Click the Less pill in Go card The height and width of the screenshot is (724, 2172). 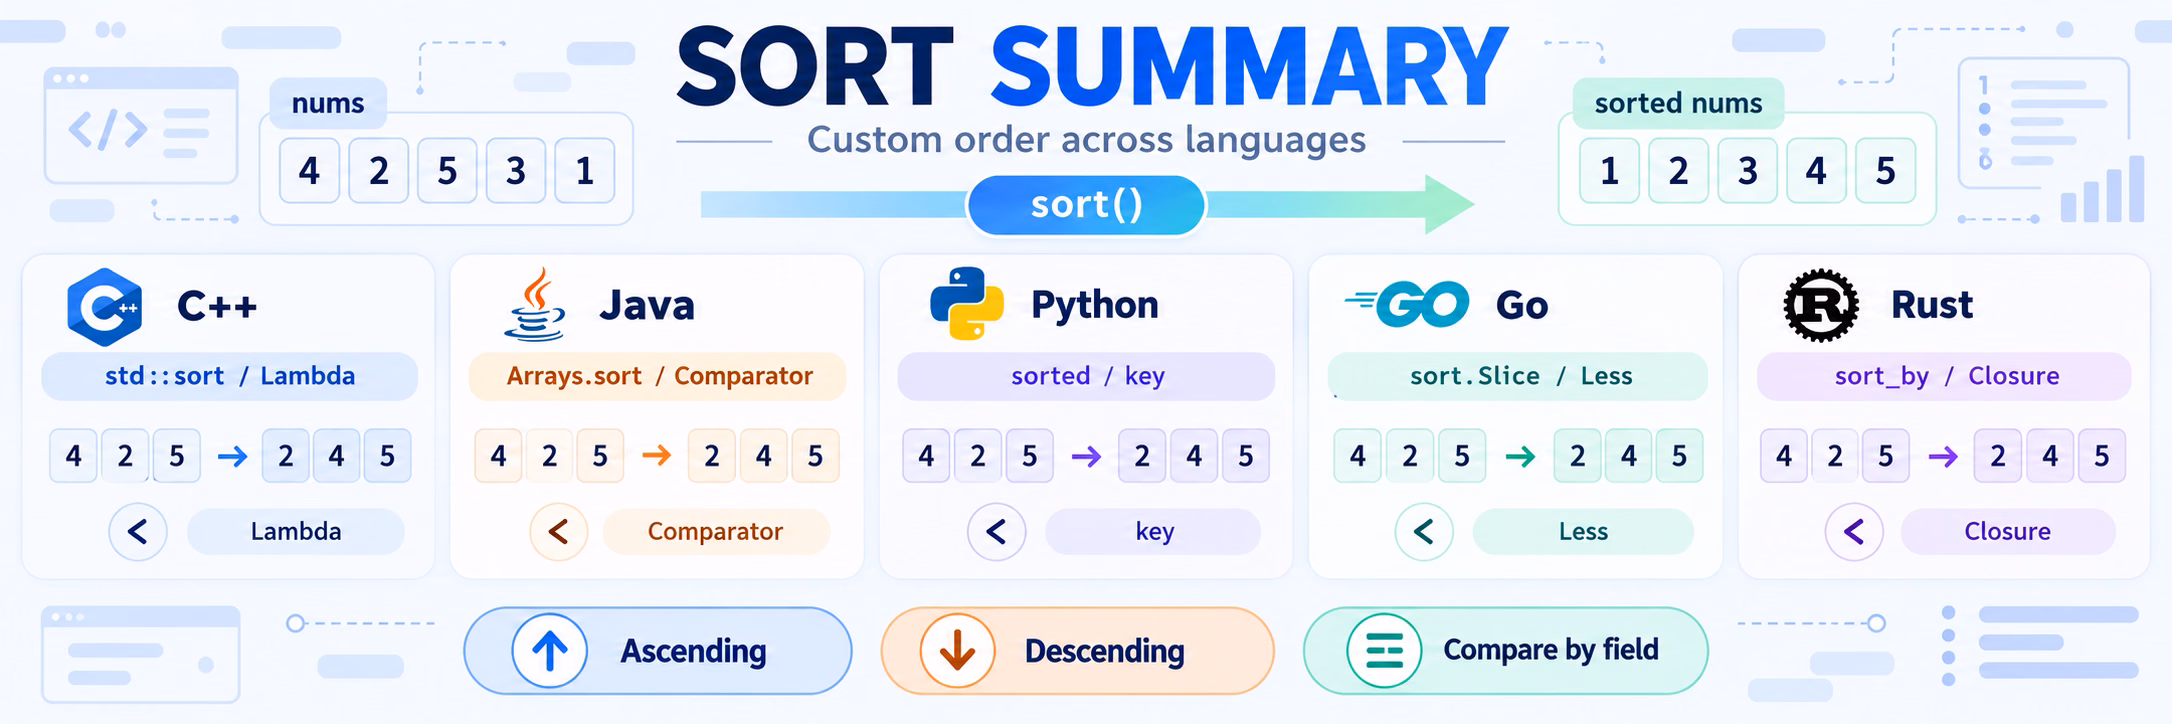(x=1583, y=532)
